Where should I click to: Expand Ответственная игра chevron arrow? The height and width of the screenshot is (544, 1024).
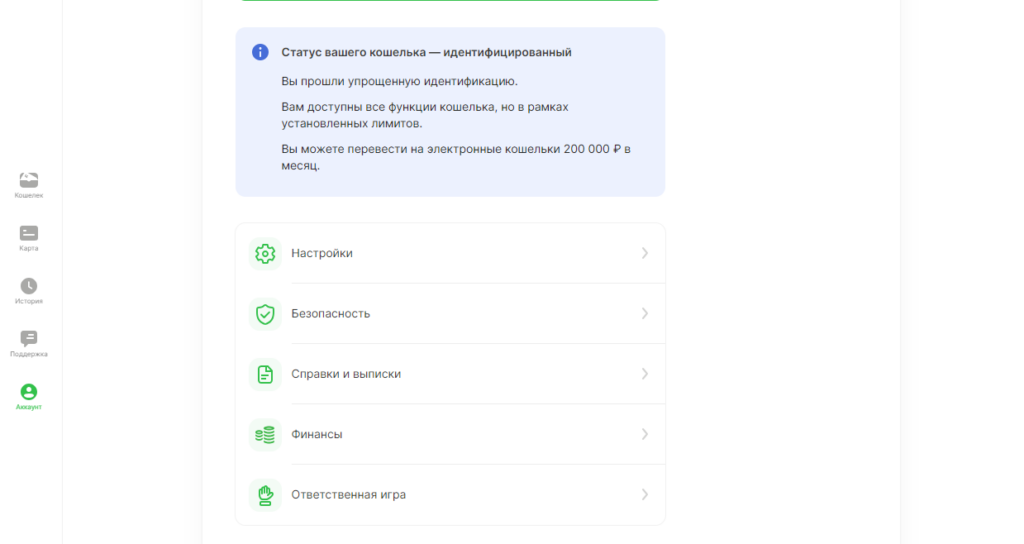coord(645,494)
